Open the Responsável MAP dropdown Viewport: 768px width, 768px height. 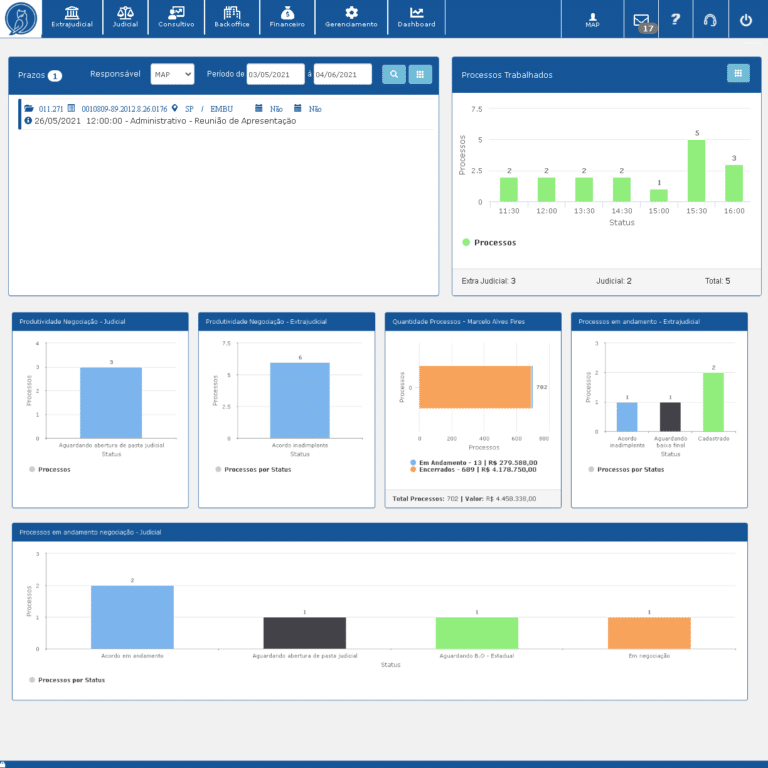(172, 74)
